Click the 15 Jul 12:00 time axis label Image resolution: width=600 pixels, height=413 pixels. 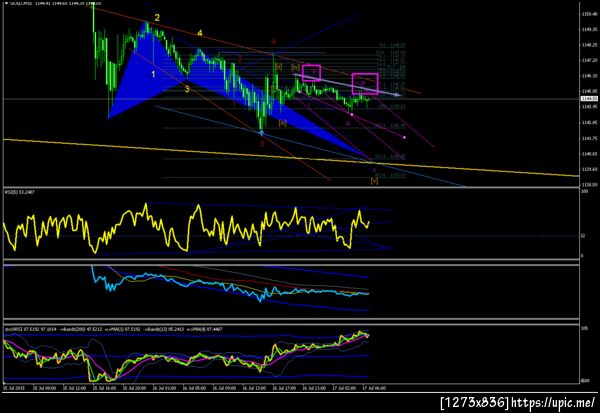click(74, 388)
